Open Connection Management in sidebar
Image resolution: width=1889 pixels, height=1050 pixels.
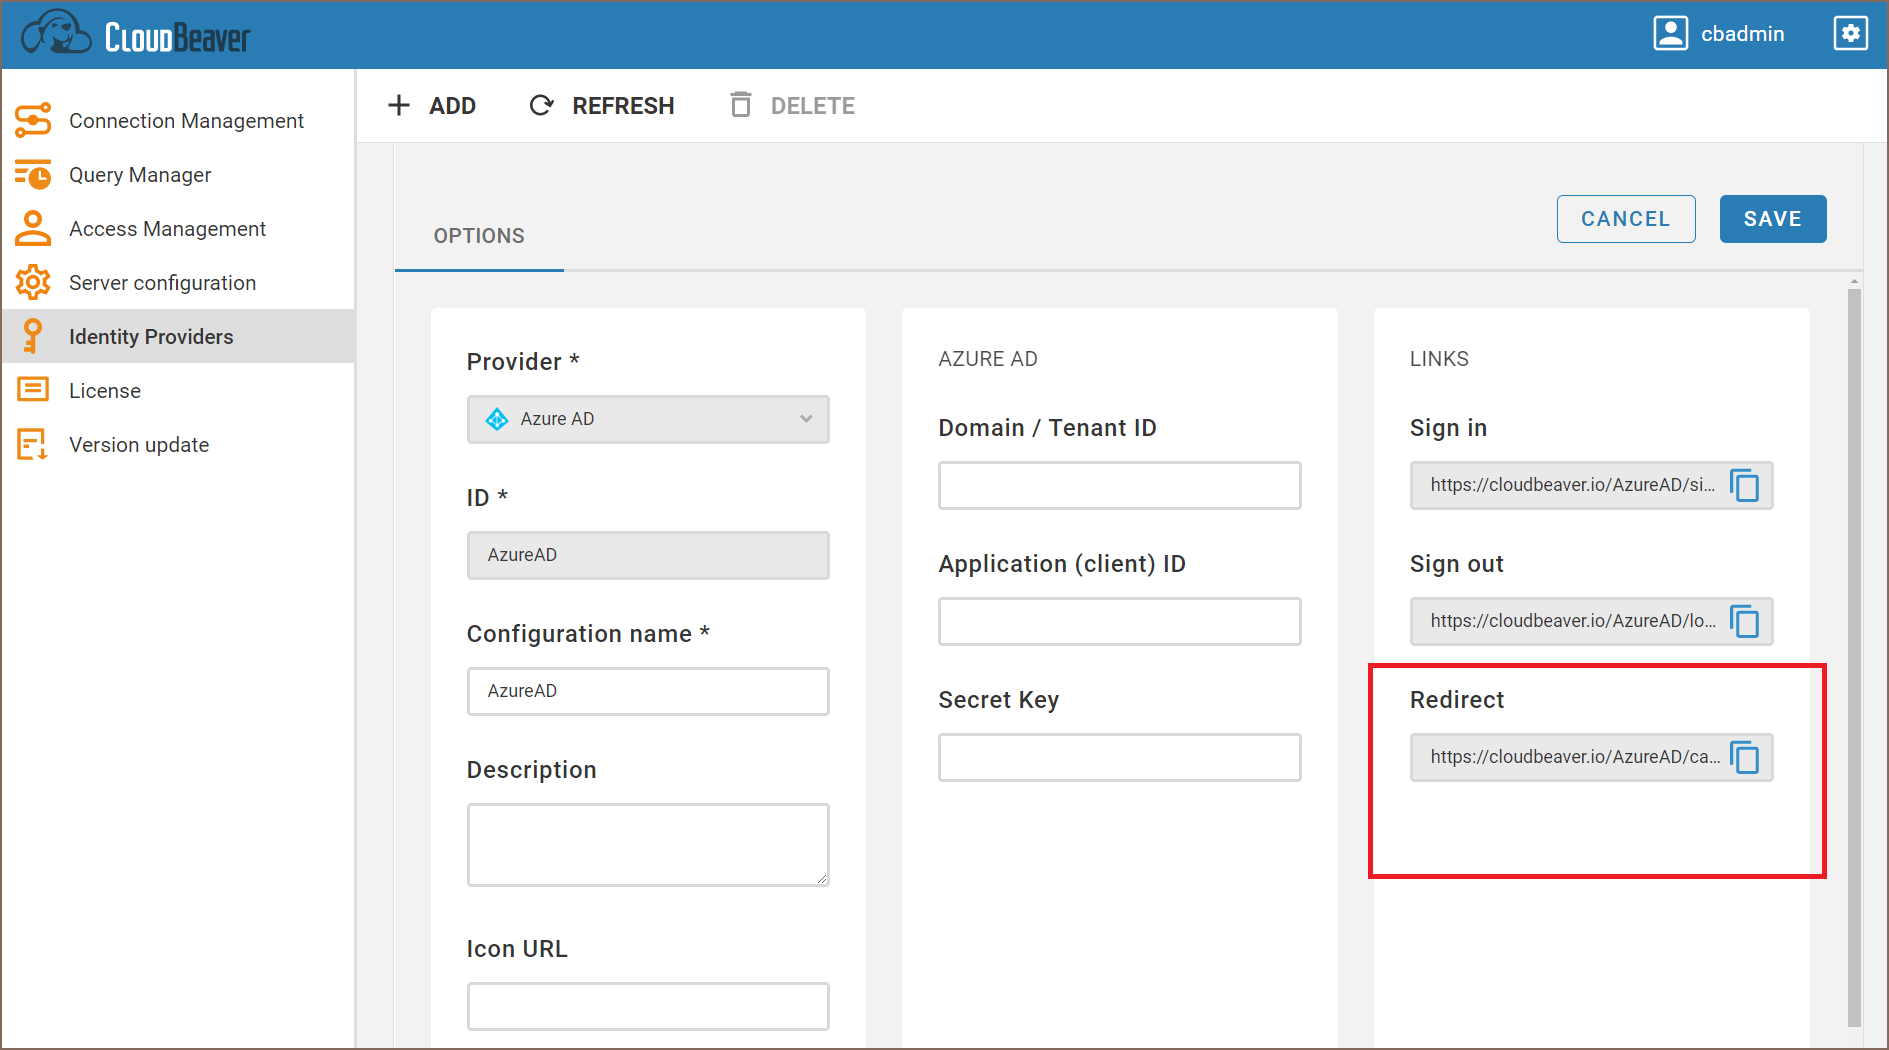coord(186,121)
